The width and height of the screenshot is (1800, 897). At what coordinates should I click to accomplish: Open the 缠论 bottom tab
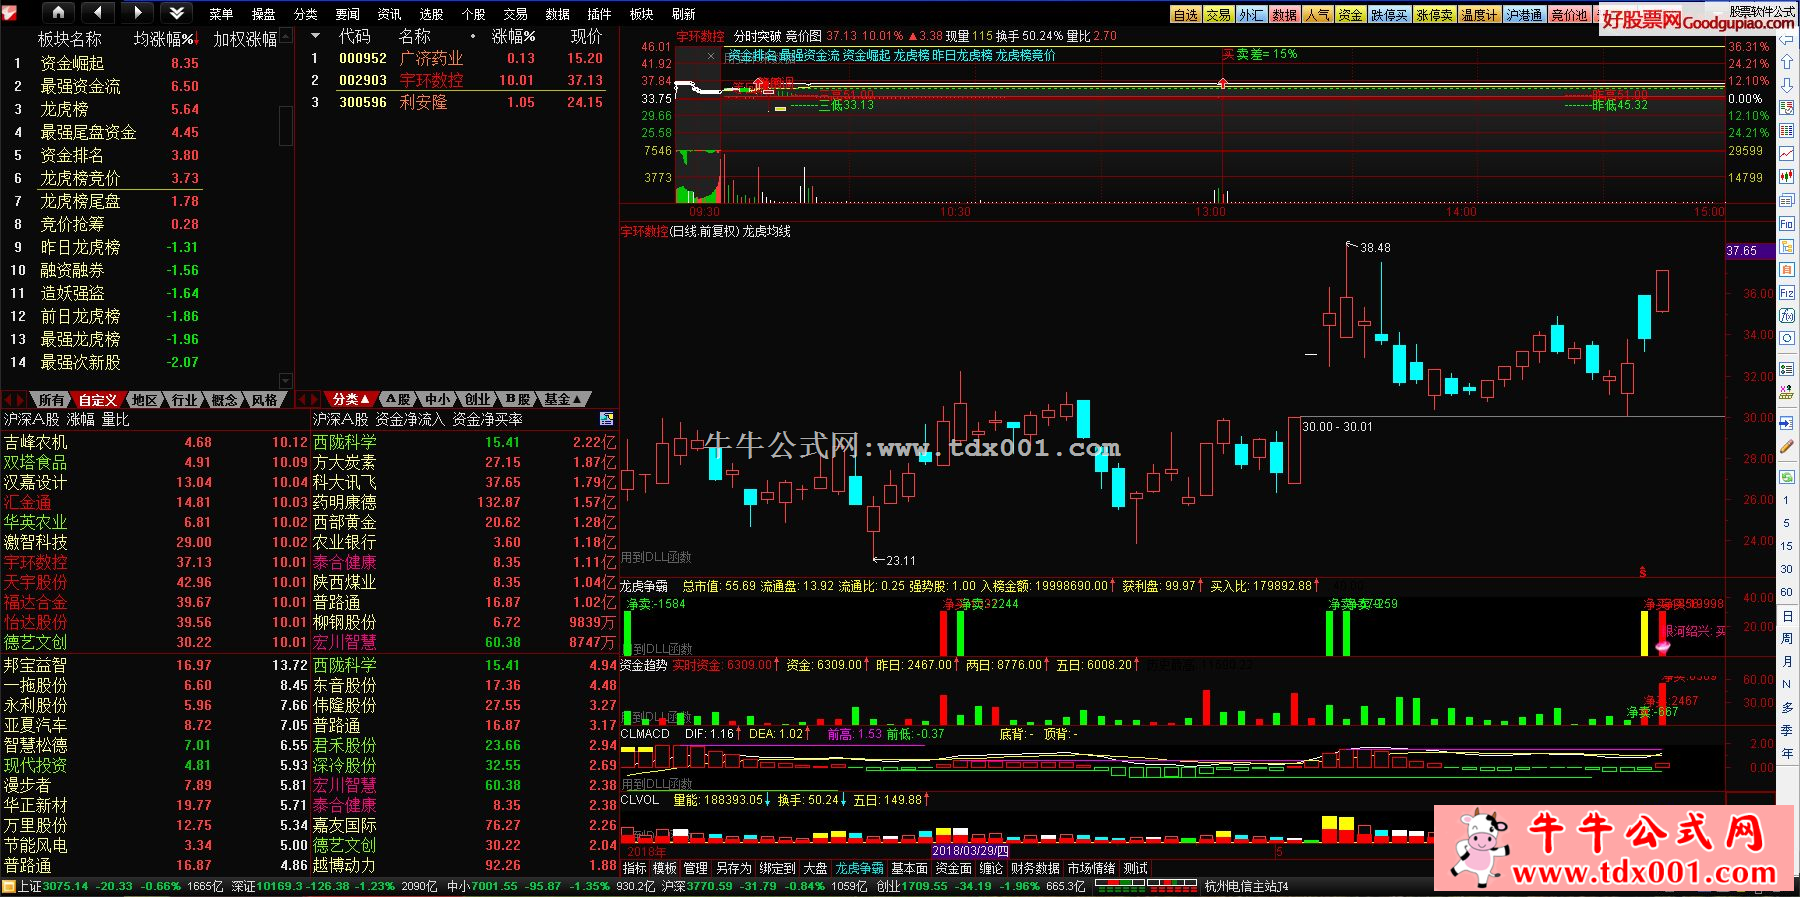991,868
